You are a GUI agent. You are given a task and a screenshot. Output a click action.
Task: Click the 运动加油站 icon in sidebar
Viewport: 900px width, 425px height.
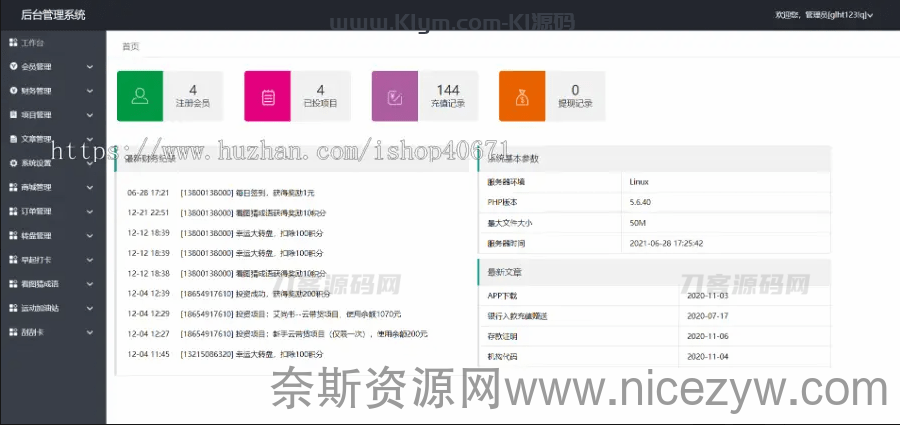click(13, 308)
